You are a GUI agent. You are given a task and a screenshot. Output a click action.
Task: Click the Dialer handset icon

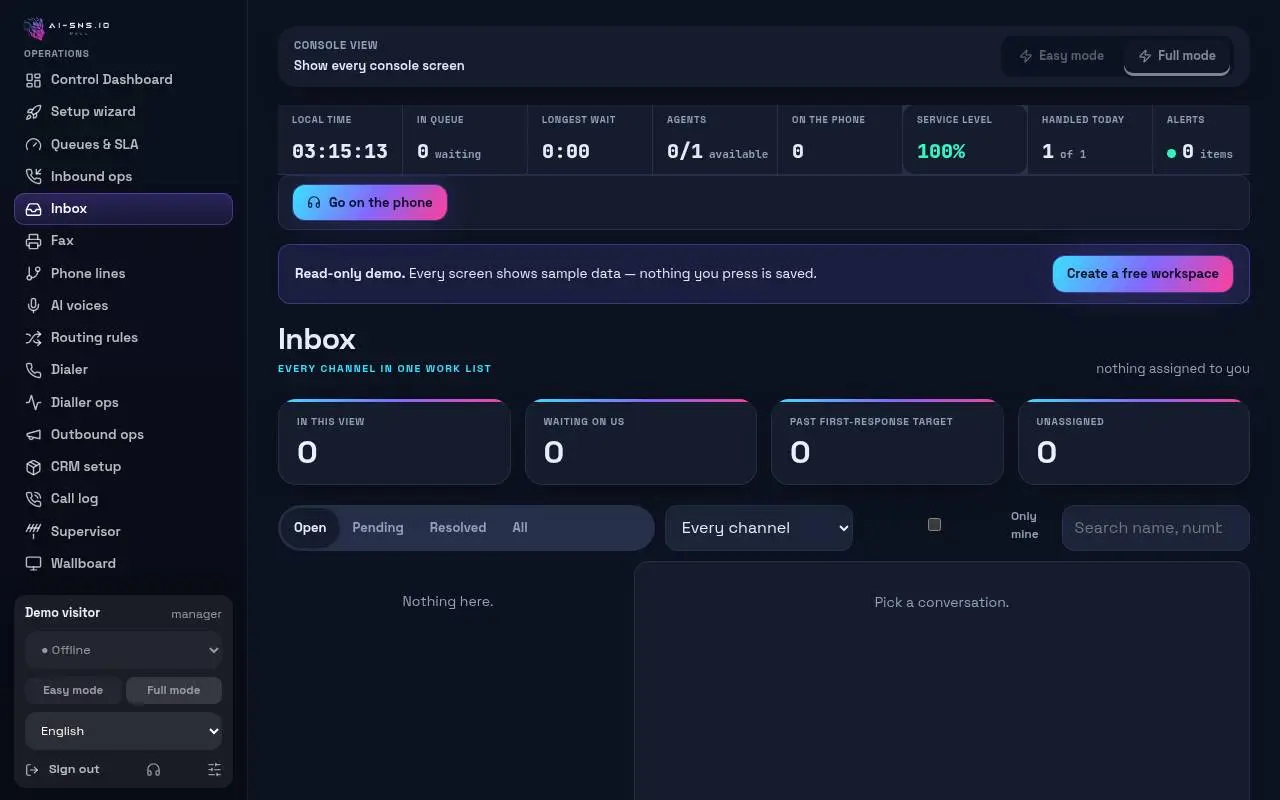pos(33,370)
